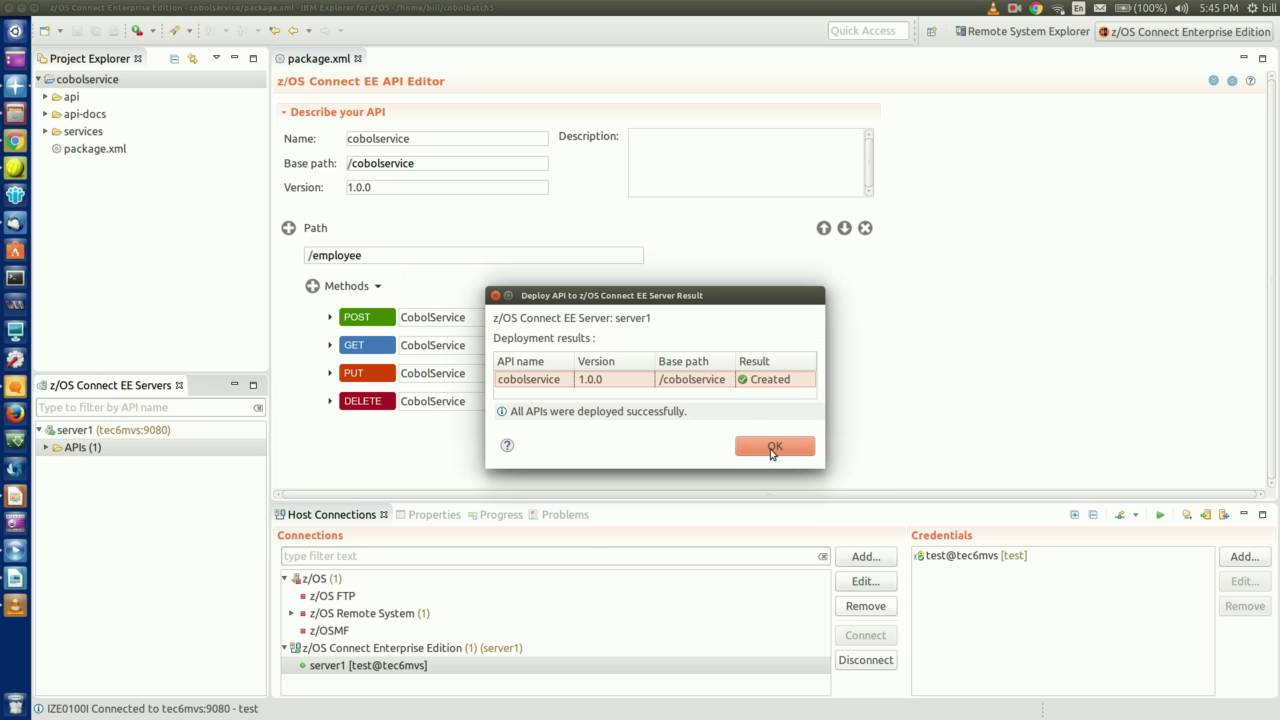Switch to the package.xml editor tab
The height and width of the screenshot is (720, 1280).
point(318,59)
